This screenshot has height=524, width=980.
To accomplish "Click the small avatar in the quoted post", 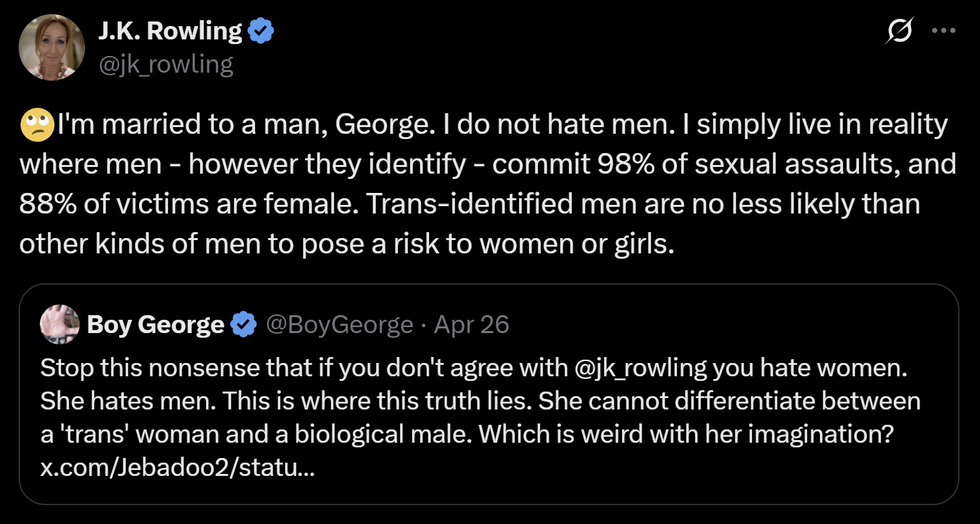I will 59,325.
